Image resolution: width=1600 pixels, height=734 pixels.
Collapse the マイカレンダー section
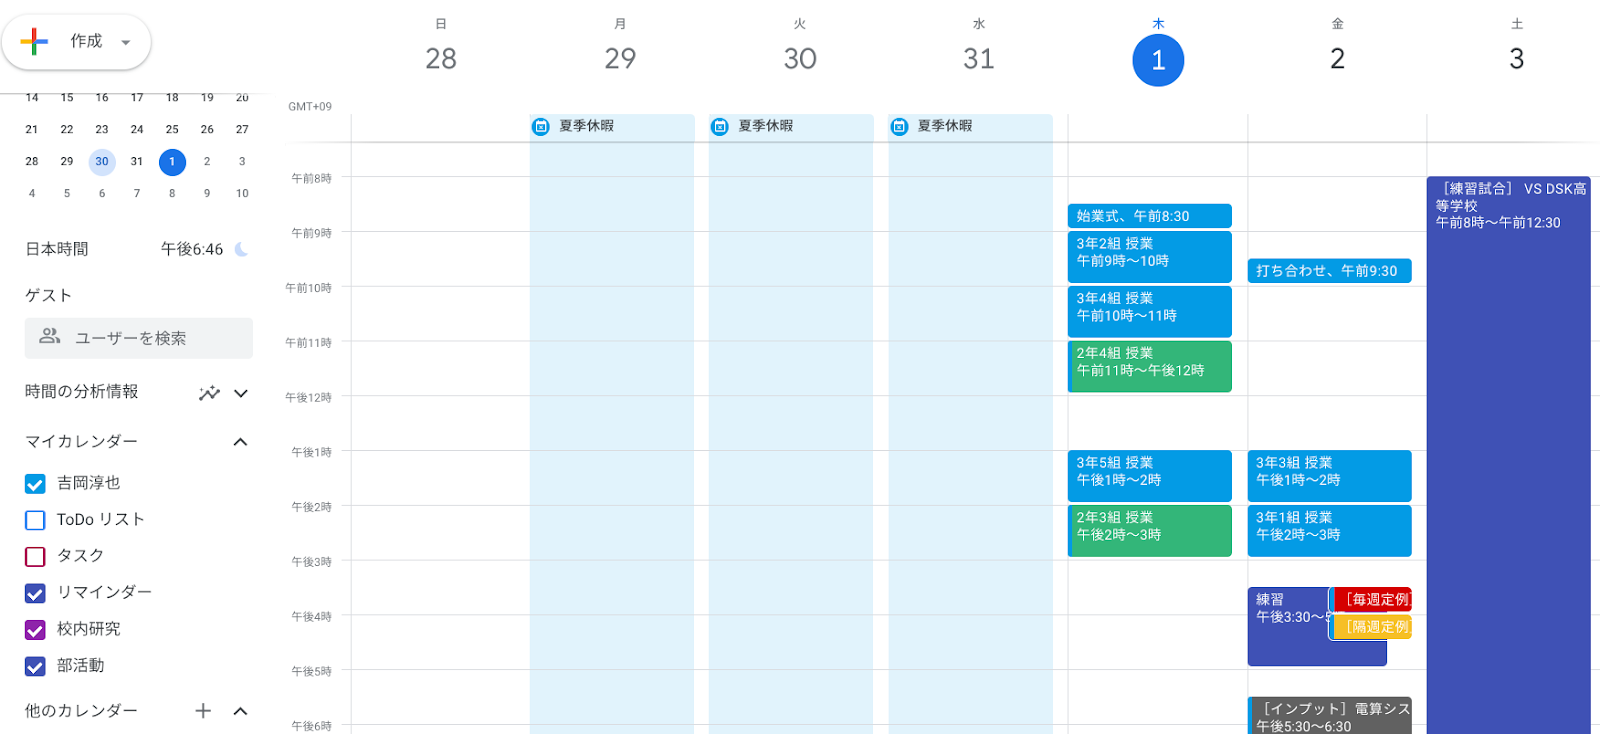click(x=240, y=442)
